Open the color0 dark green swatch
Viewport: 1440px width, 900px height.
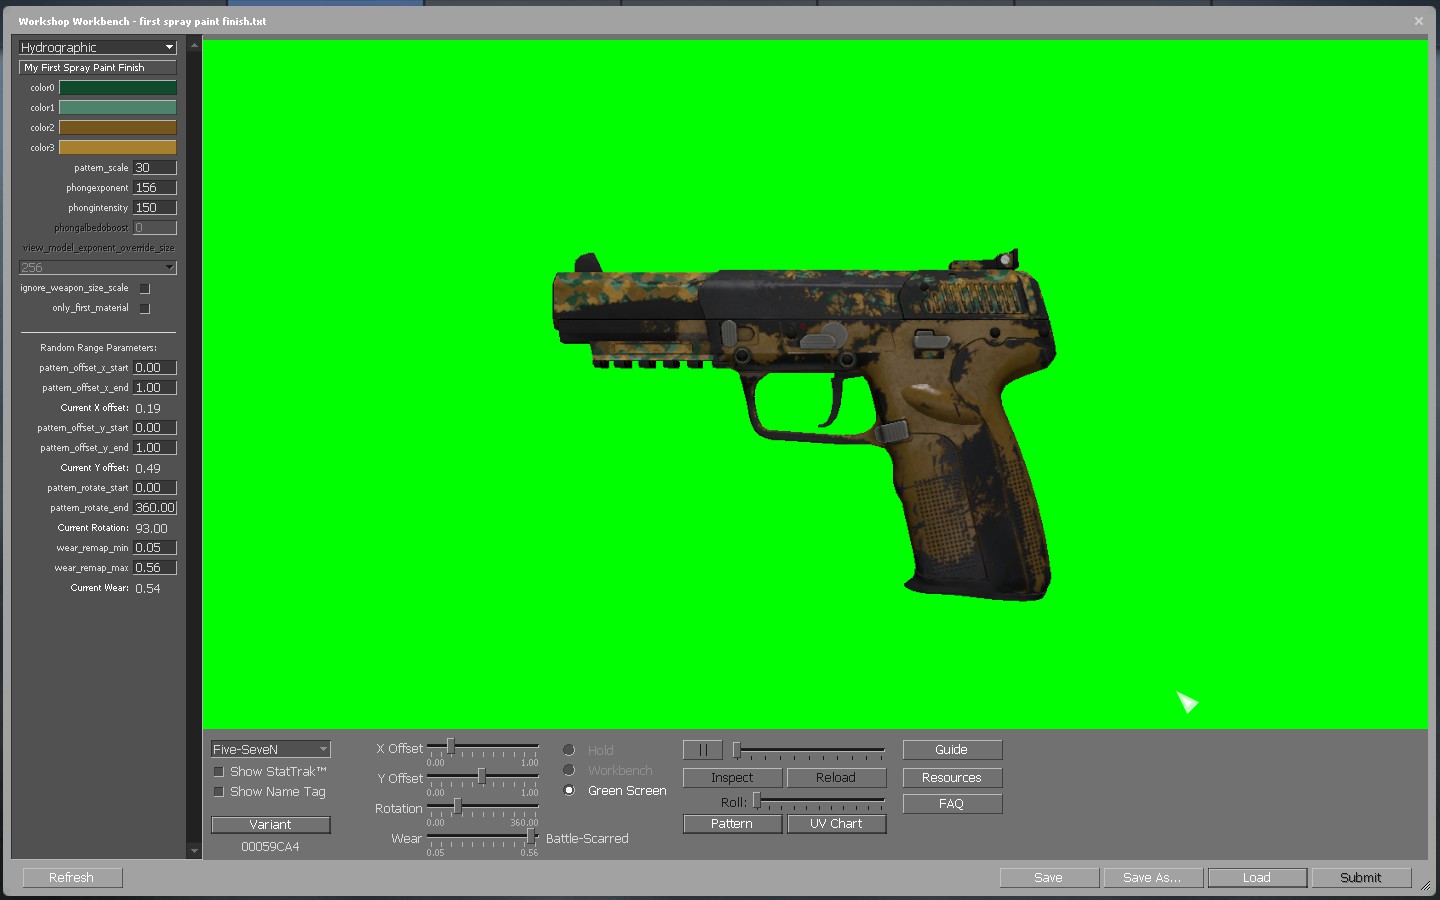pyautogui.click(x=118, y=88)
